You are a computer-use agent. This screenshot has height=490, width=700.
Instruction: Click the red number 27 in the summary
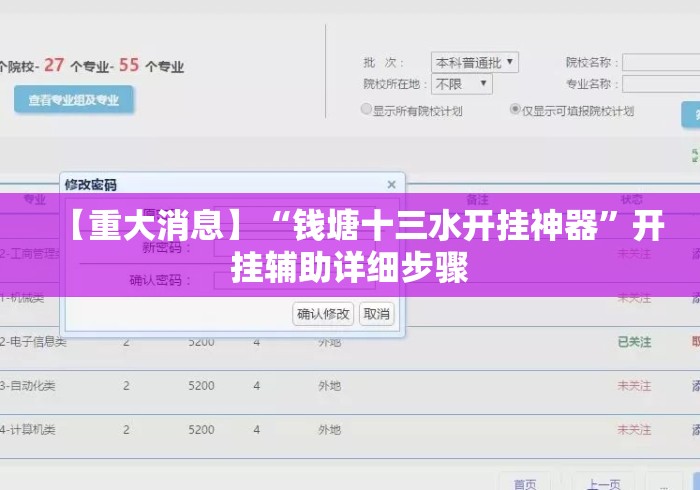click(x=54, y=65)
